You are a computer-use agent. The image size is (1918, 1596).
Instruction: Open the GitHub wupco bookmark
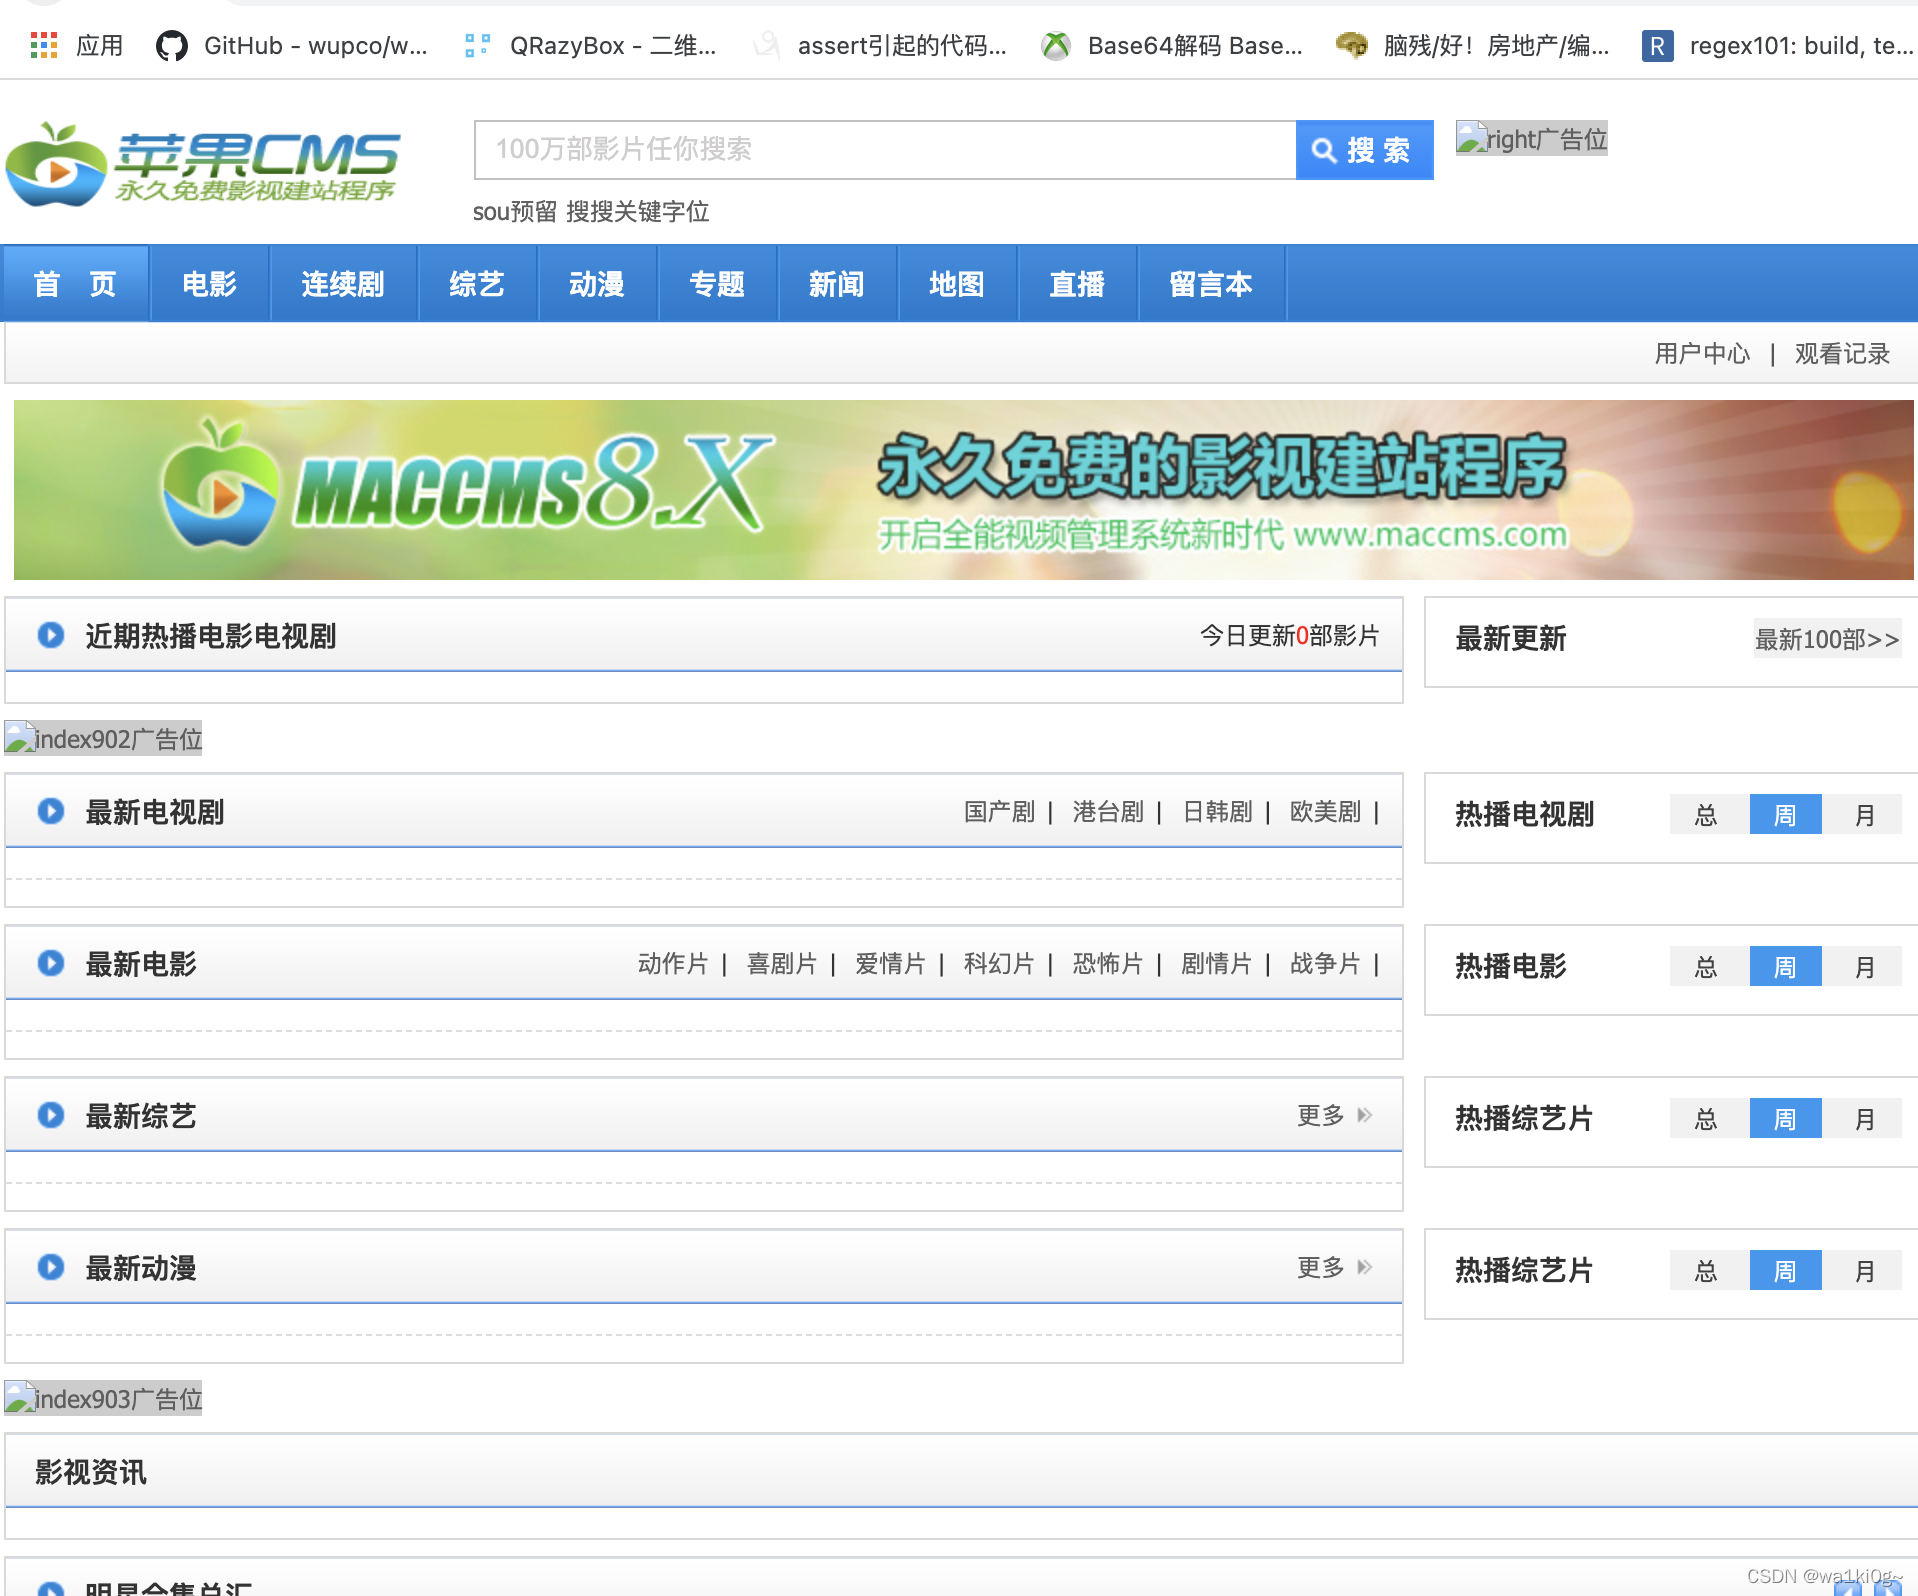point(292,45)
